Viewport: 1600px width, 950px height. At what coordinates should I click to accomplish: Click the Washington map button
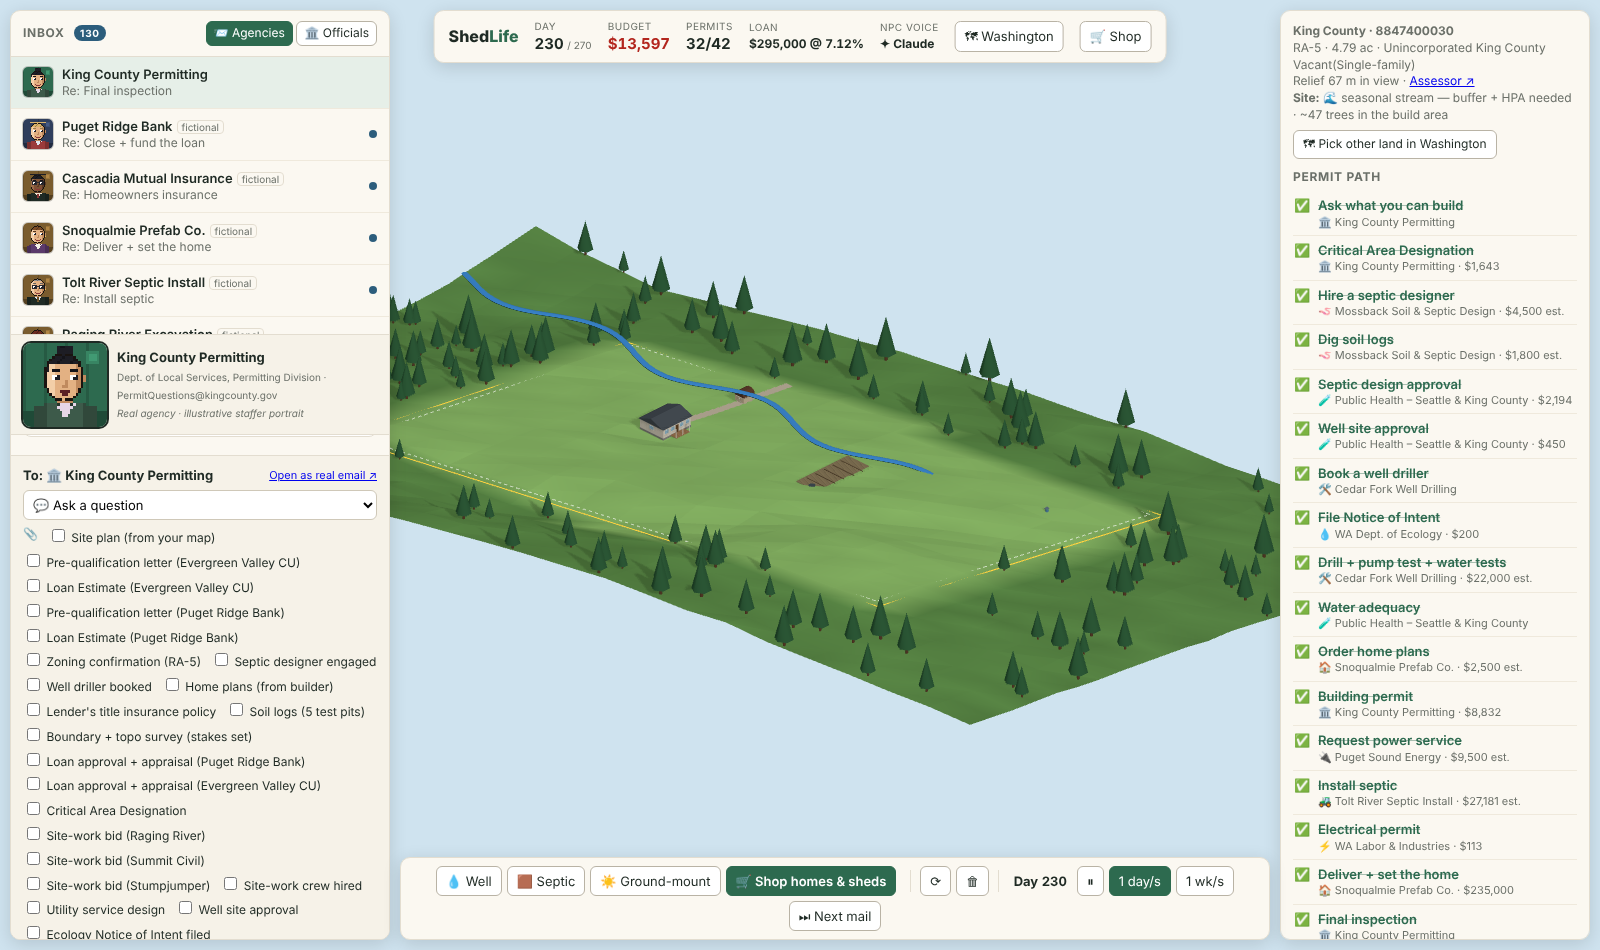[1009, 36]
